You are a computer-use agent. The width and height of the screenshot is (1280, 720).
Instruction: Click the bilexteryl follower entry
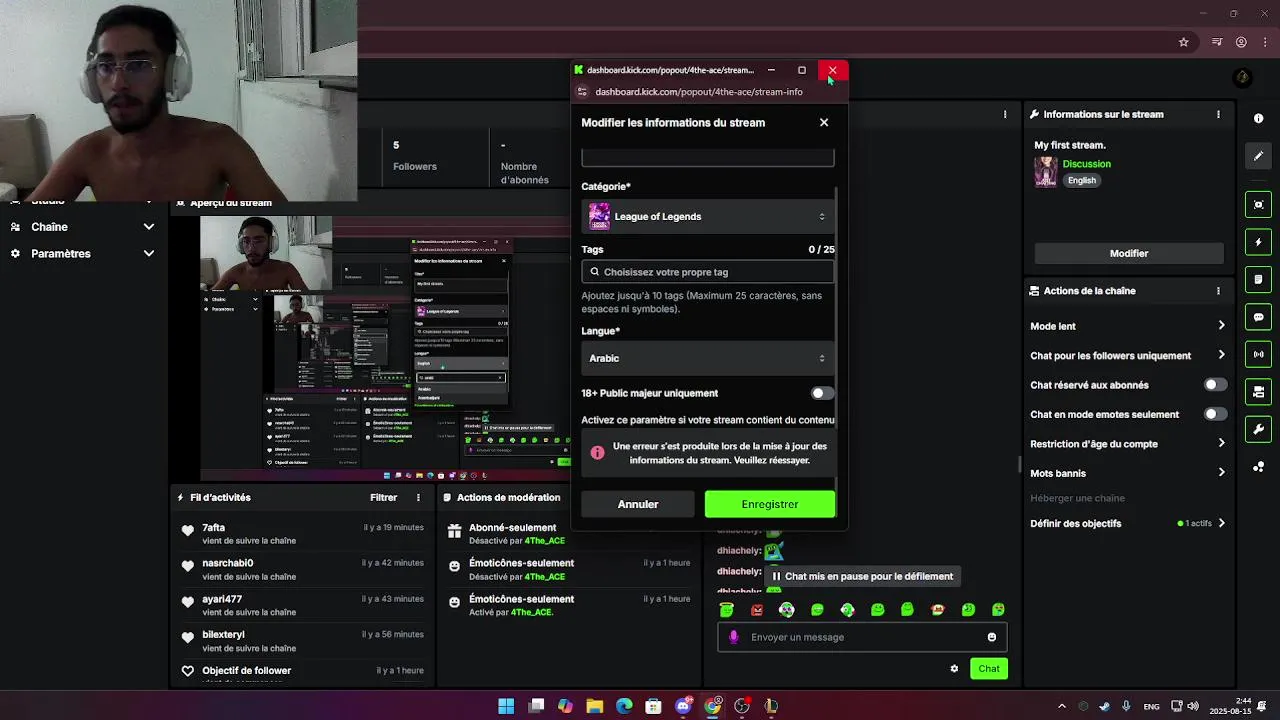[302, 641]
